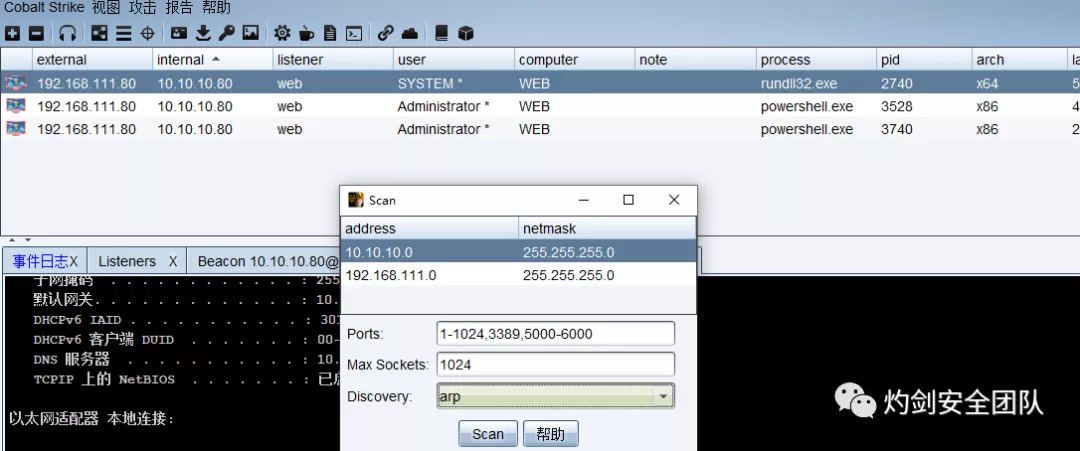Image resolution: width=1080 pixels, height=451 pixels.
Task: Click the Disconnect from team server minus icon
Action: click(37, 32)
